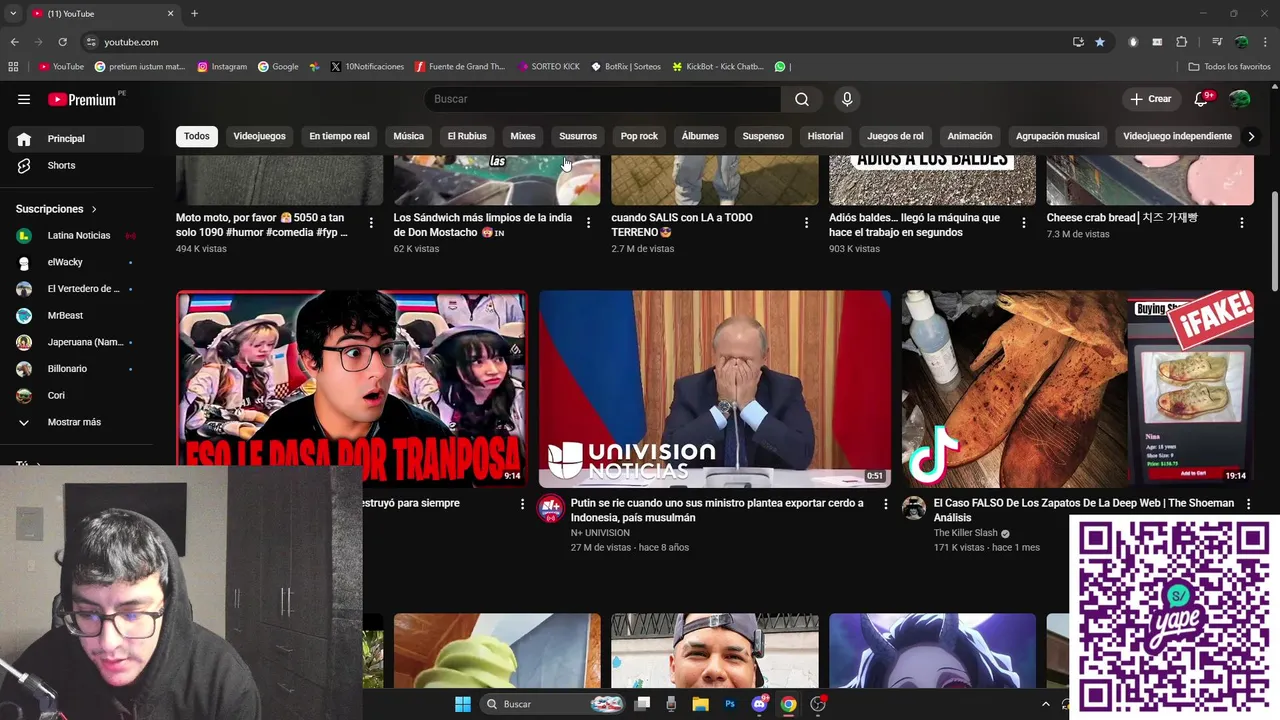Open the YouTube hamburger guide menu
This screenshot has width=1280, height=720.
(x=24, y=99)
